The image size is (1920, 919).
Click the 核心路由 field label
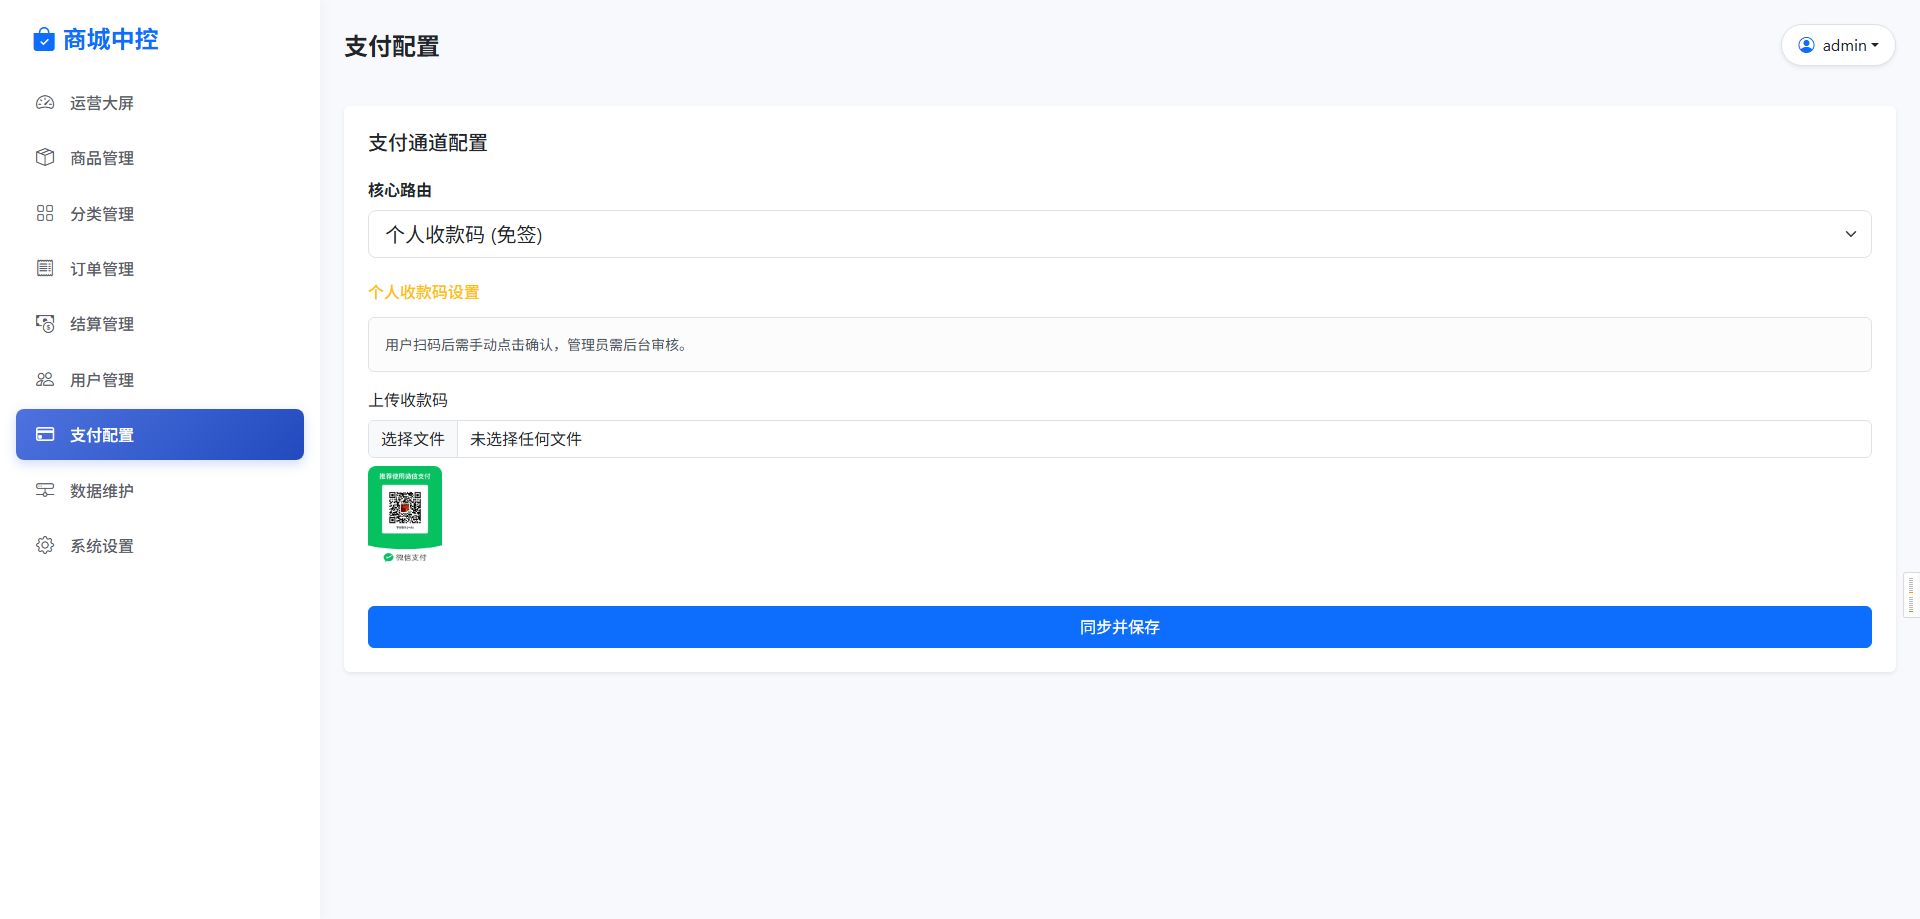click(x=400, y=190)
